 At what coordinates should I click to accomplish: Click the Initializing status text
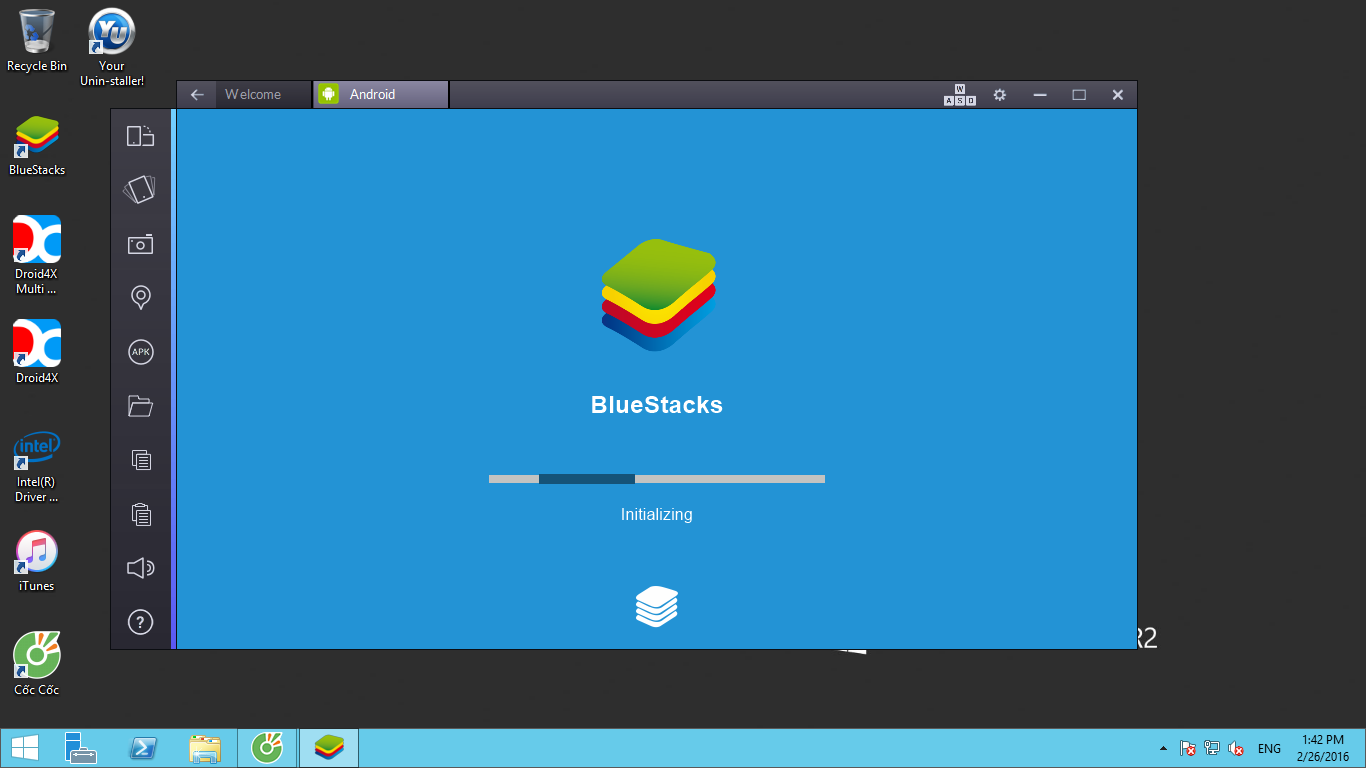click(657, 515)
